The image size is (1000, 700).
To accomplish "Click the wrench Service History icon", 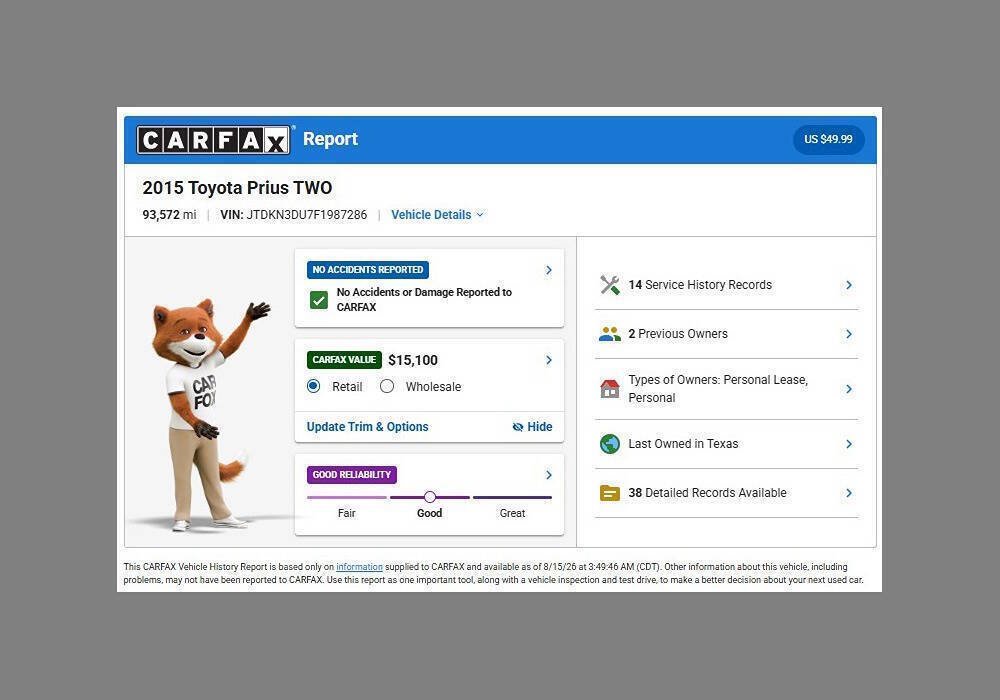I will point(610,285).
